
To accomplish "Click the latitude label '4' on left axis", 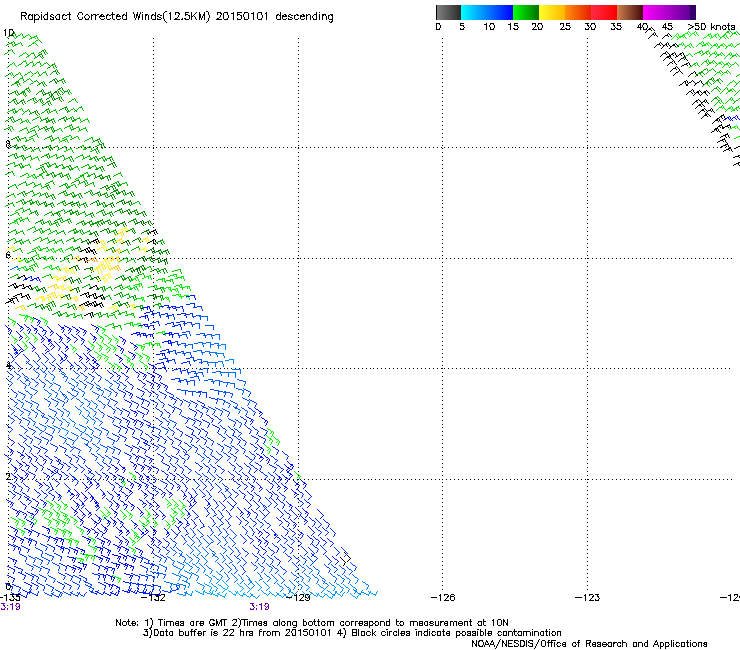I will [8, 365].
